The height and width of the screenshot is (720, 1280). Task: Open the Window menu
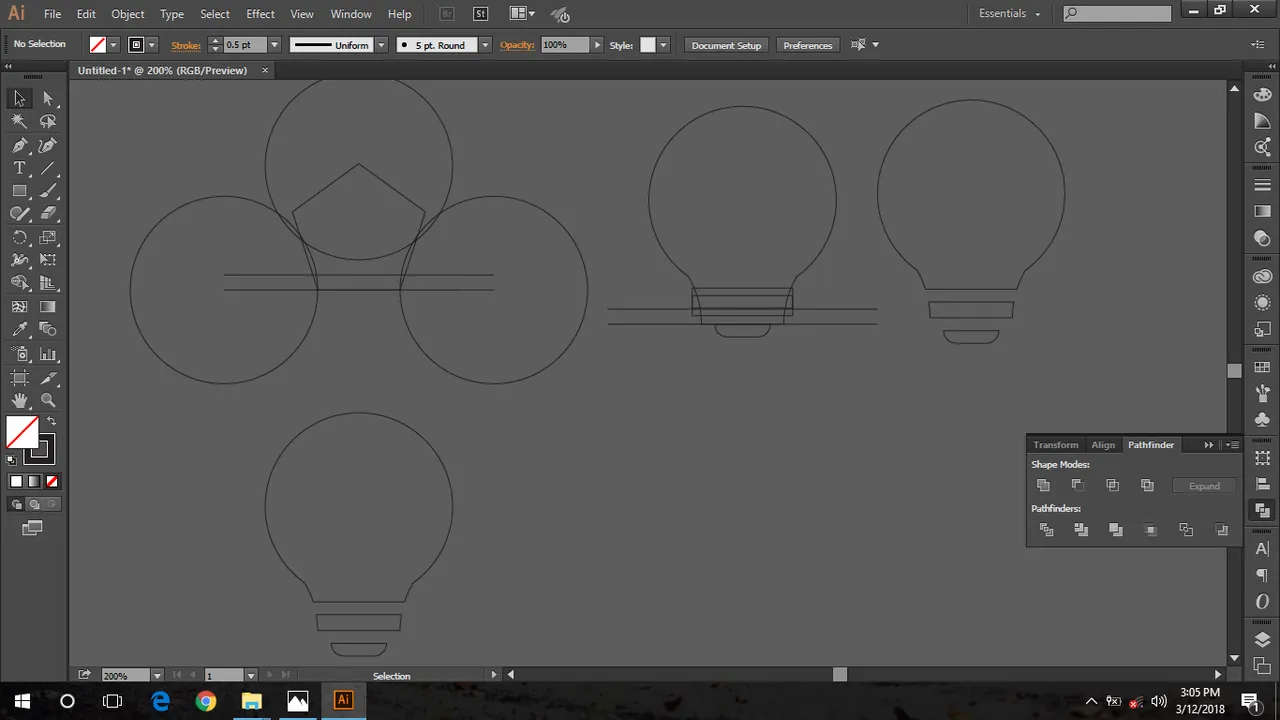coord(351,14)
